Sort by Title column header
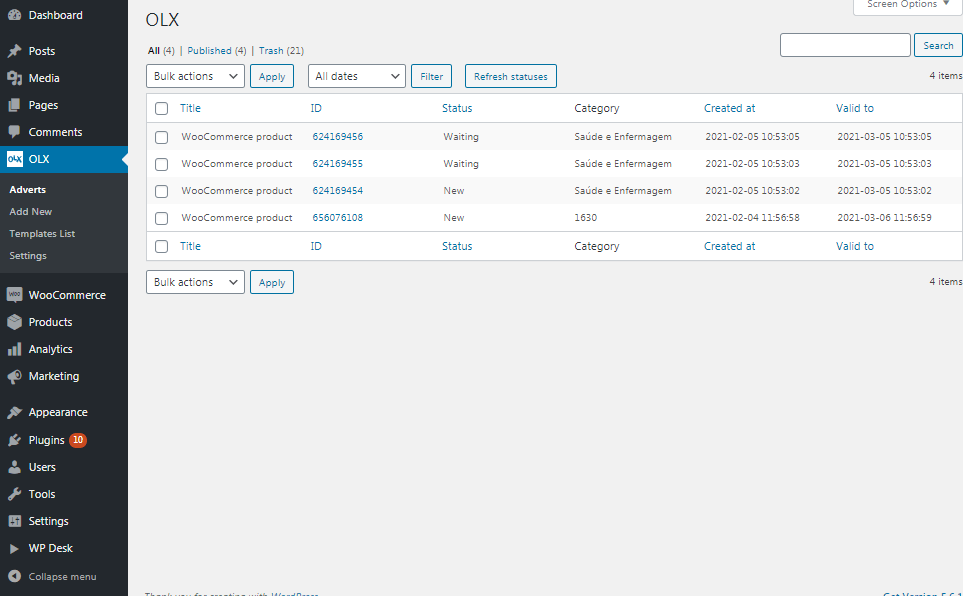Viewport: 963px width, 596px height. pyautogui.click(x=190, y=108)
